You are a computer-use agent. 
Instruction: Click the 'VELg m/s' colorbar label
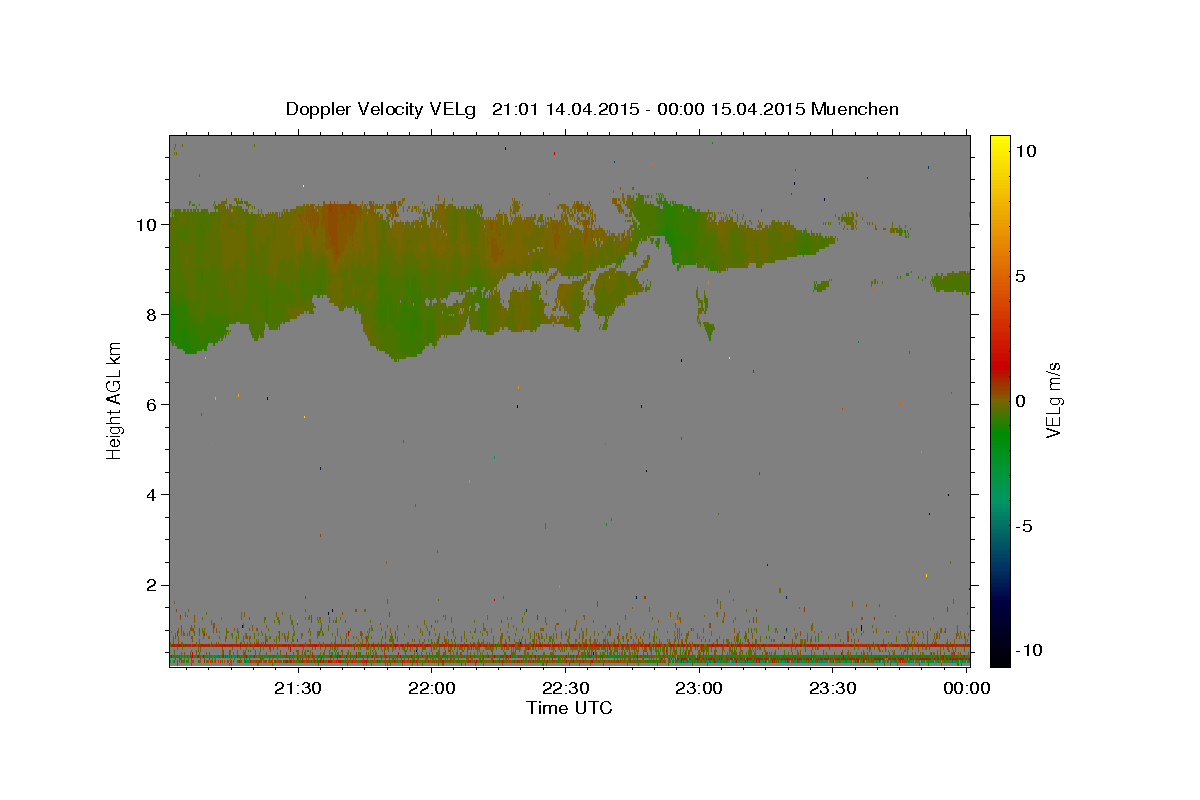click(x=1052, y=400)
